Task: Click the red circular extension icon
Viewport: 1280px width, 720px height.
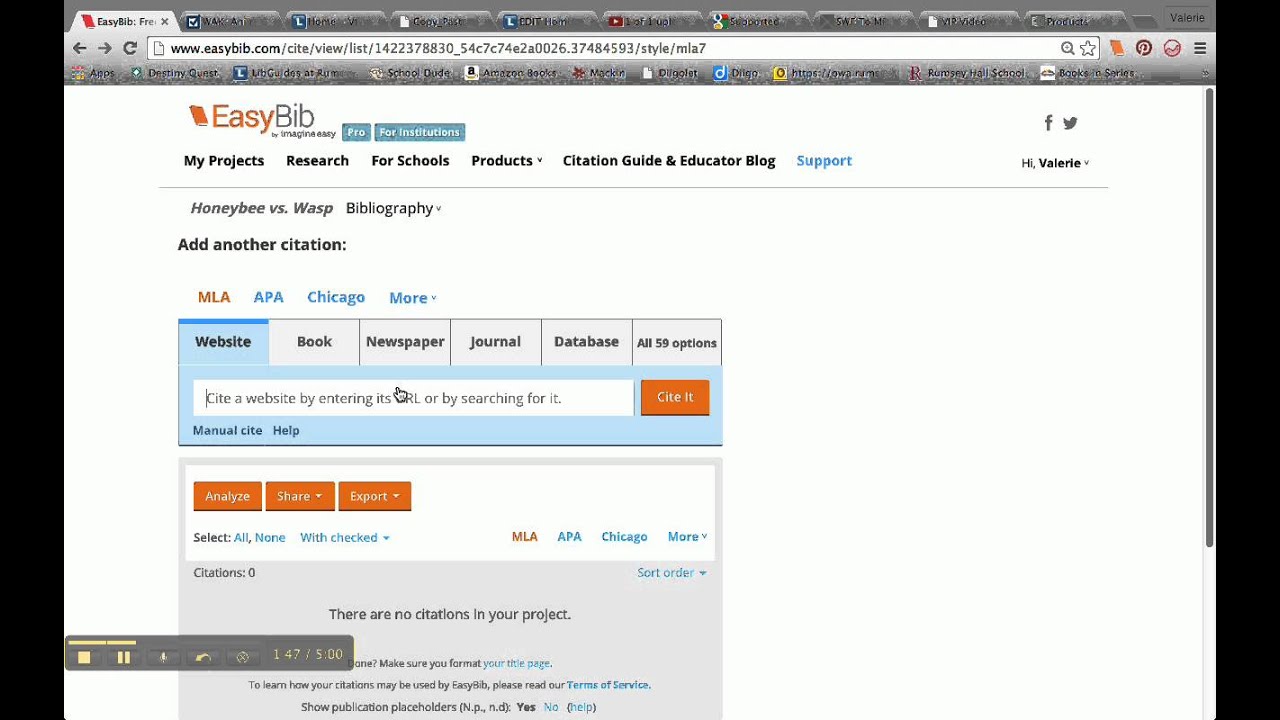Action: coord(1172,48)
